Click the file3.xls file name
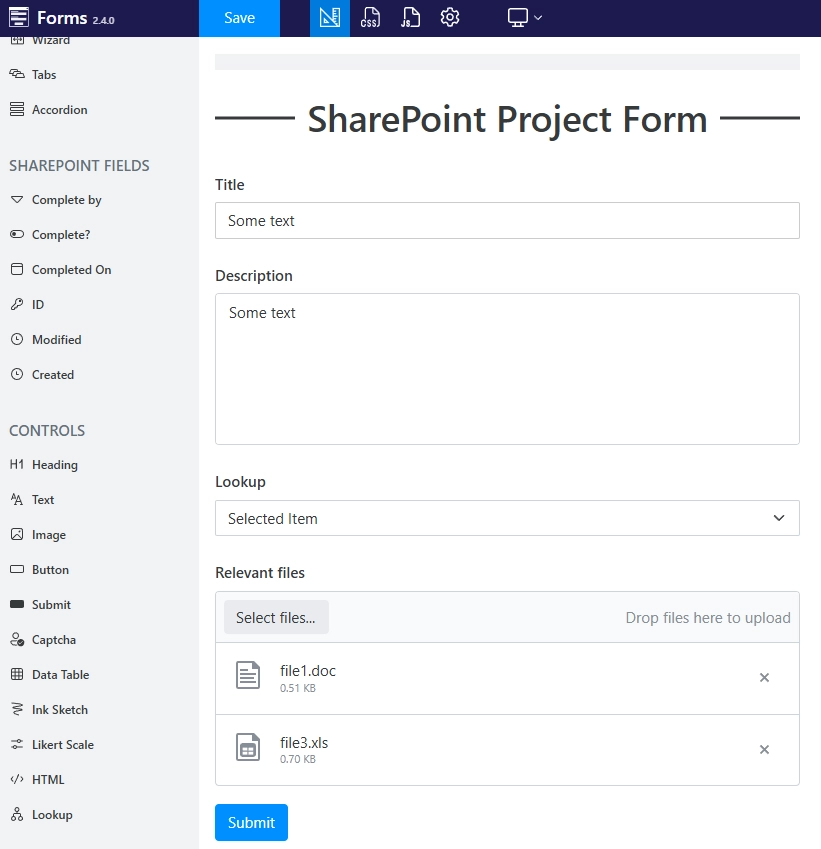821x849 pixels. click(304, 742)
